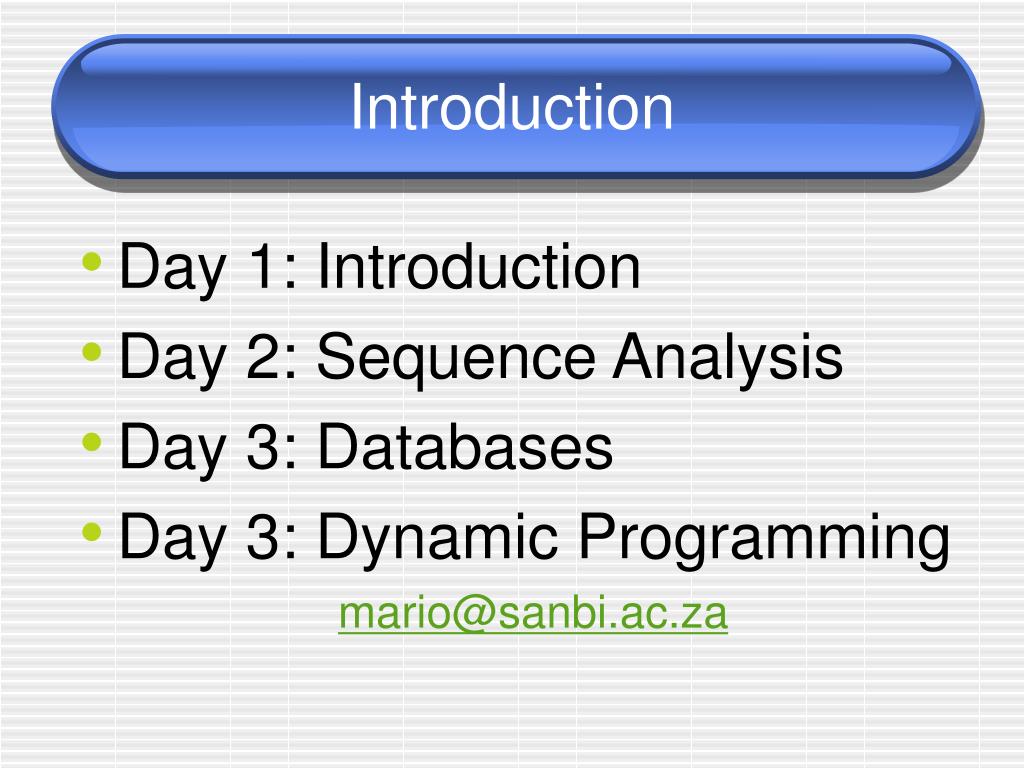Viewport: 1024px width, 768px height.
Task: Click the word Analysis
Action: [728, 360]
